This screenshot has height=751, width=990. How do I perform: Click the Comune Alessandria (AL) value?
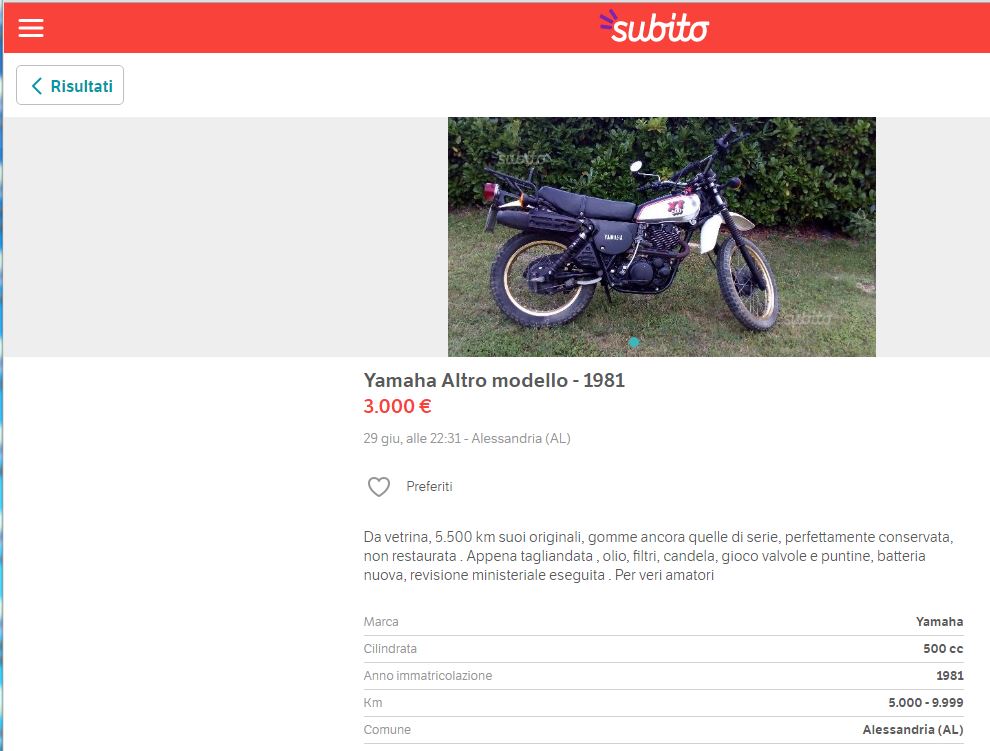[x=913, y=730]
